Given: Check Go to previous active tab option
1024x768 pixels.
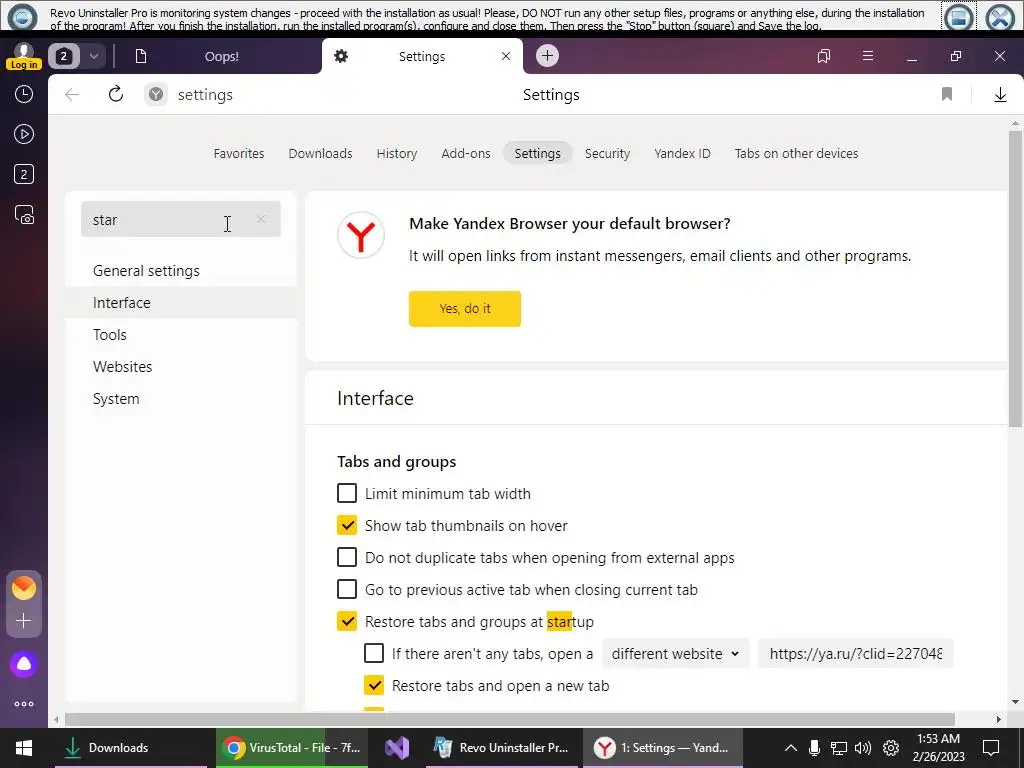Looking at the screenshot, I should pos(347,589).
